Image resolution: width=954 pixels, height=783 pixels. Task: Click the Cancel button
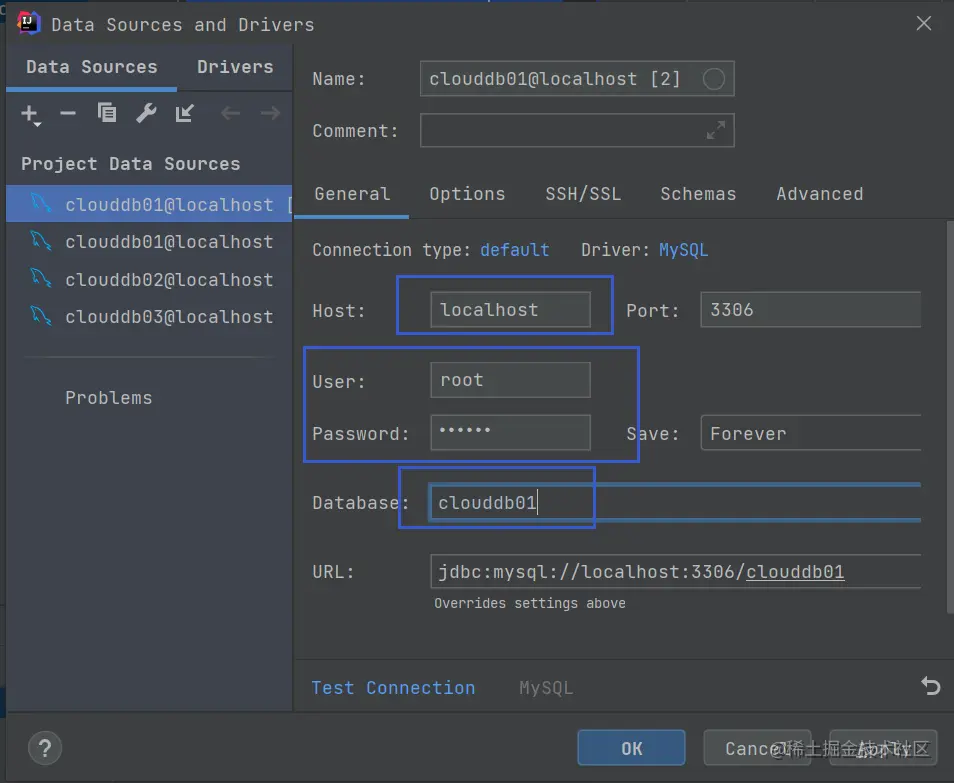tap(757, 748)
